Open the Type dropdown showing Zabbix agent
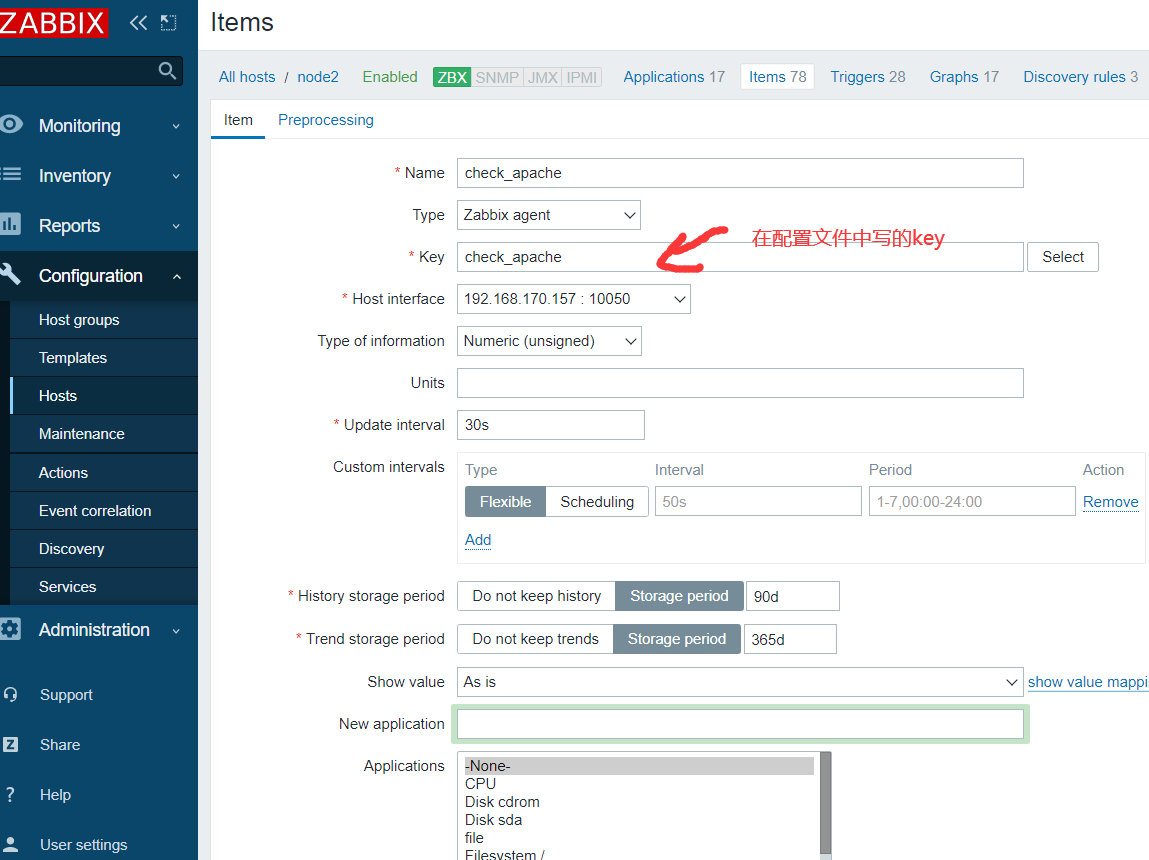The width and height of the screenshot is (1149, 860). 549,215
